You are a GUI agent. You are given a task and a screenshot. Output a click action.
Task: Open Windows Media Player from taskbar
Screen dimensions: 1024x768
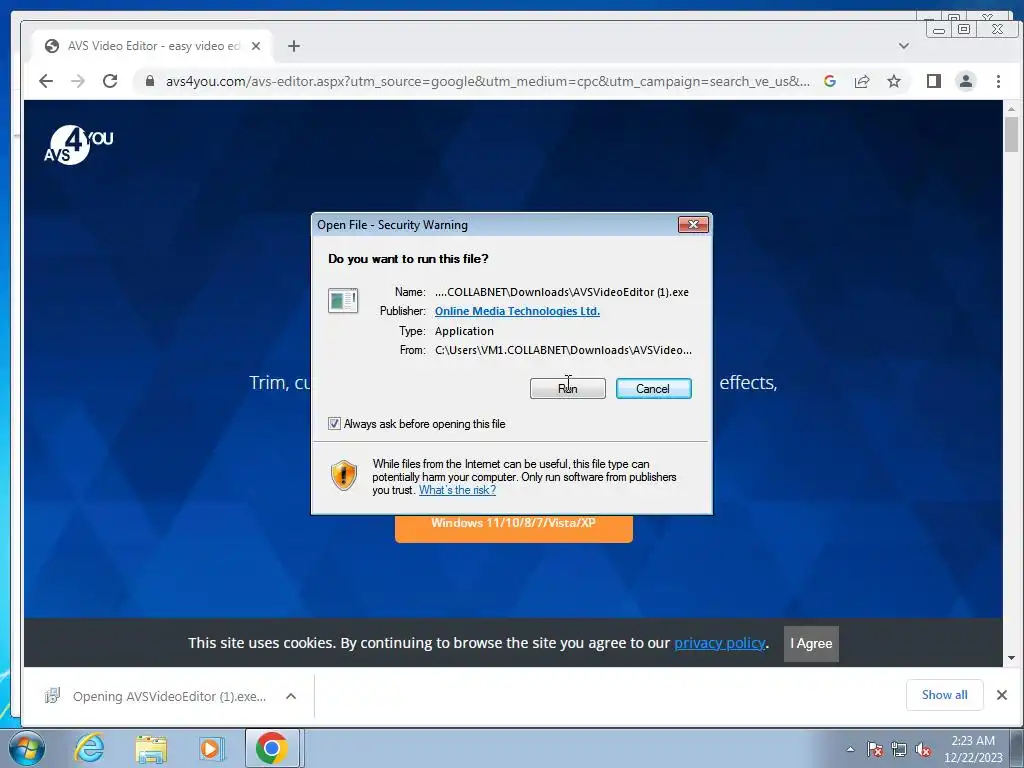(212, 748)
